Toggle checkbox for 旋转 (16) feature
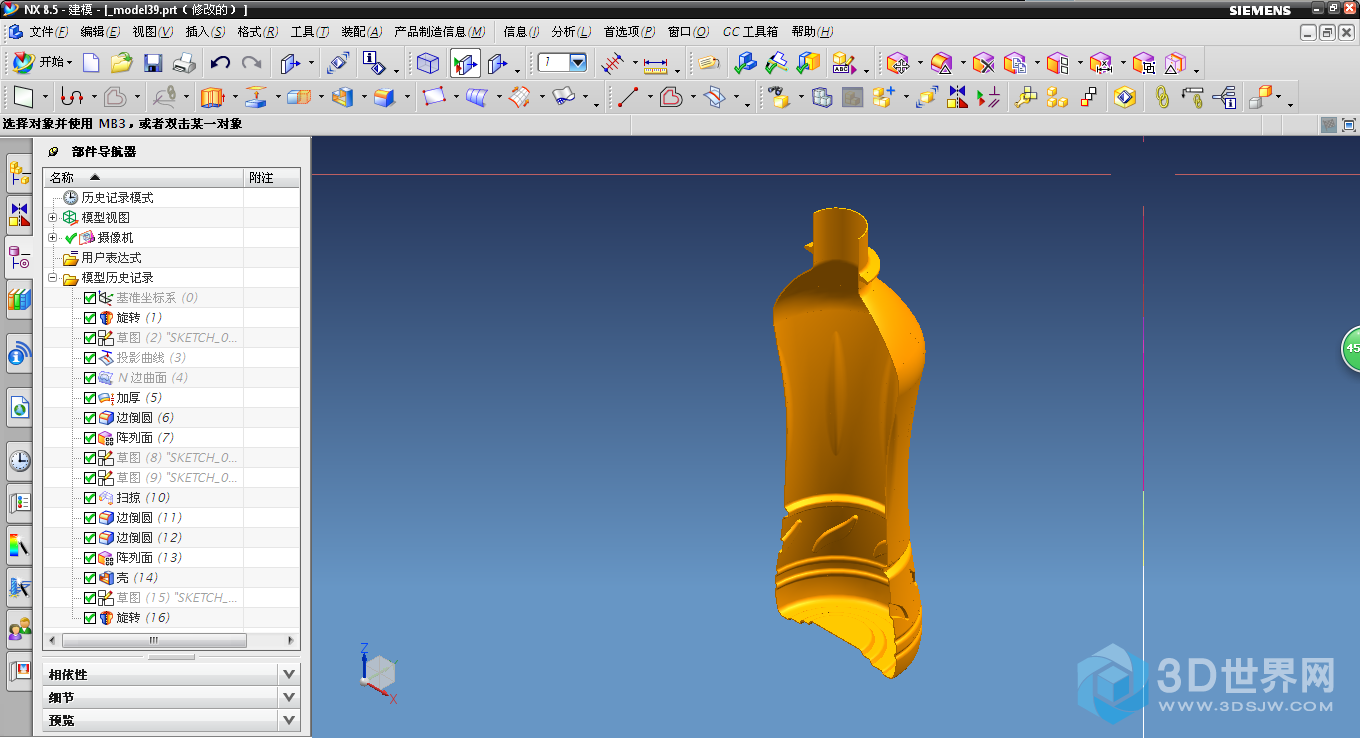This screenshot has width=1360, height=738. tap(90, 618)
